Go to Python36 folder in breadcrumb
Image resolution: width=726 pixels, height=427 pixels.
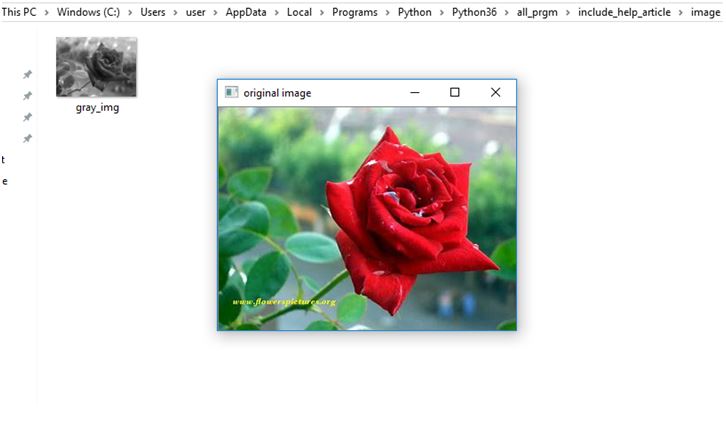(474, 13)
